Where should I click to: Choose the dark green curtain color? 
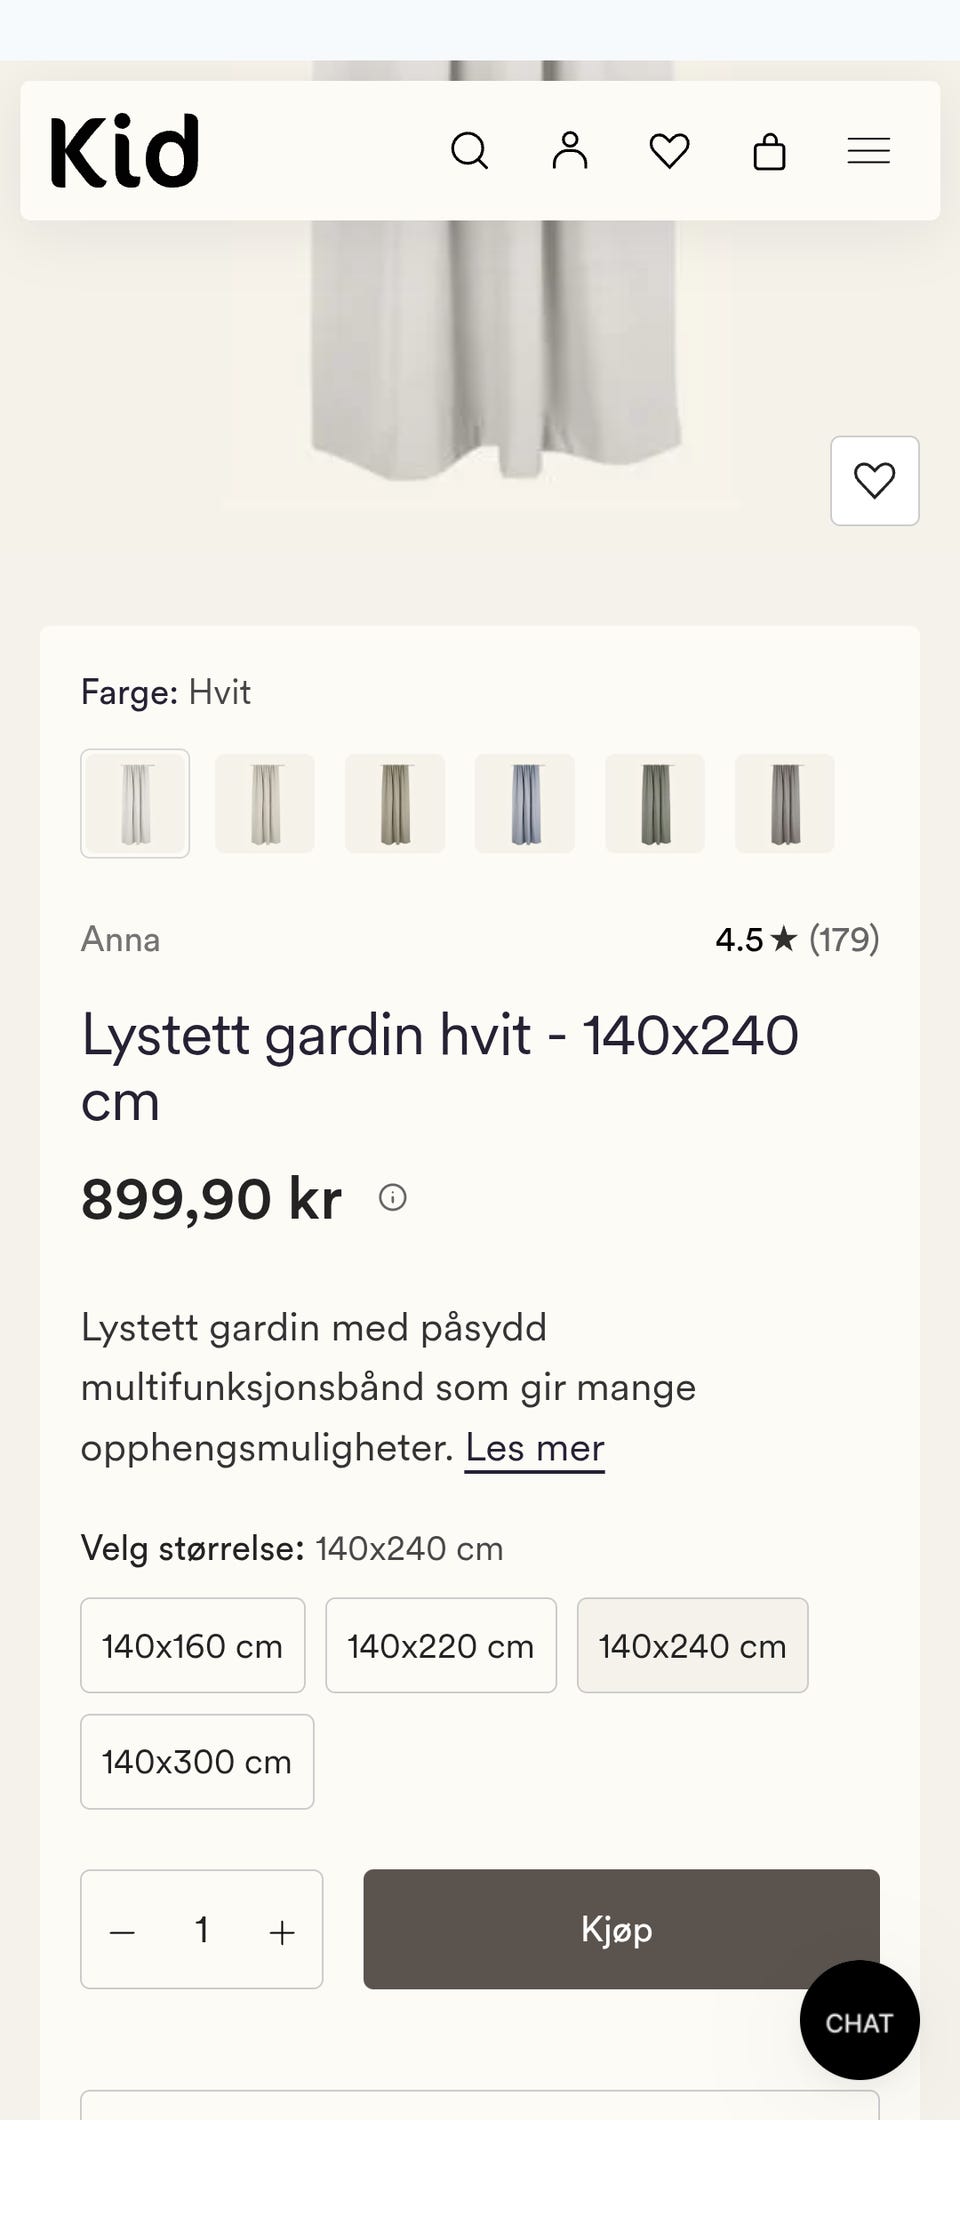655,803
